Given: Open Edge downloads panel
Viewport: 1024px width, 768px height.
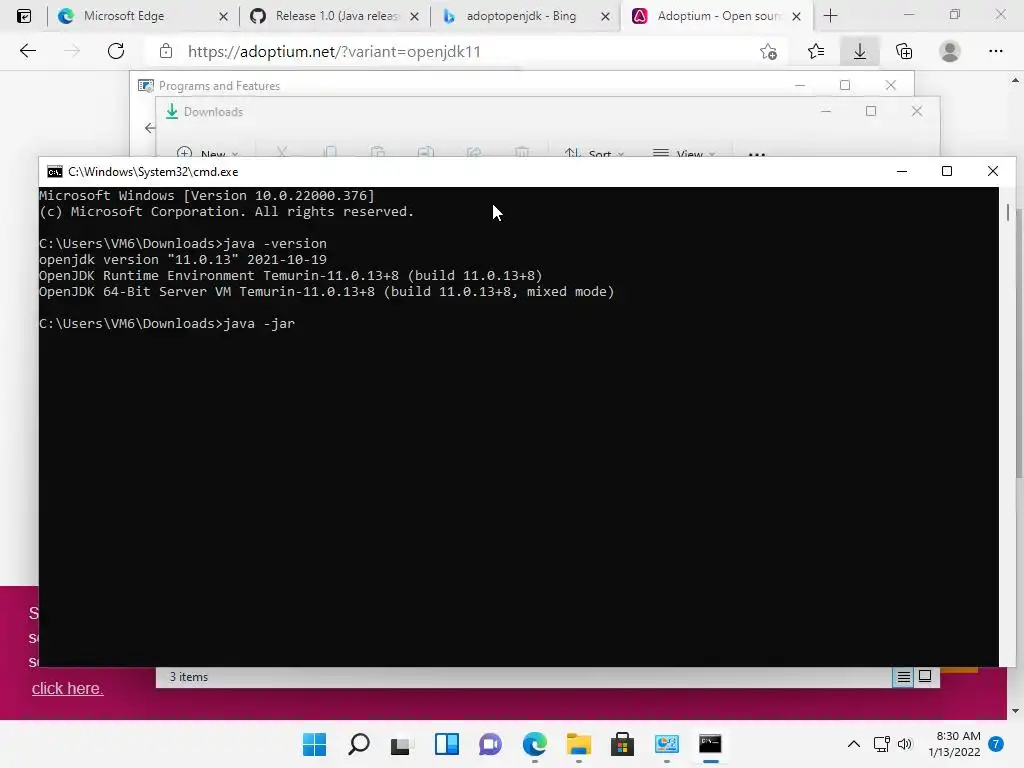Looking at the screenshot, I should [860, 51].
